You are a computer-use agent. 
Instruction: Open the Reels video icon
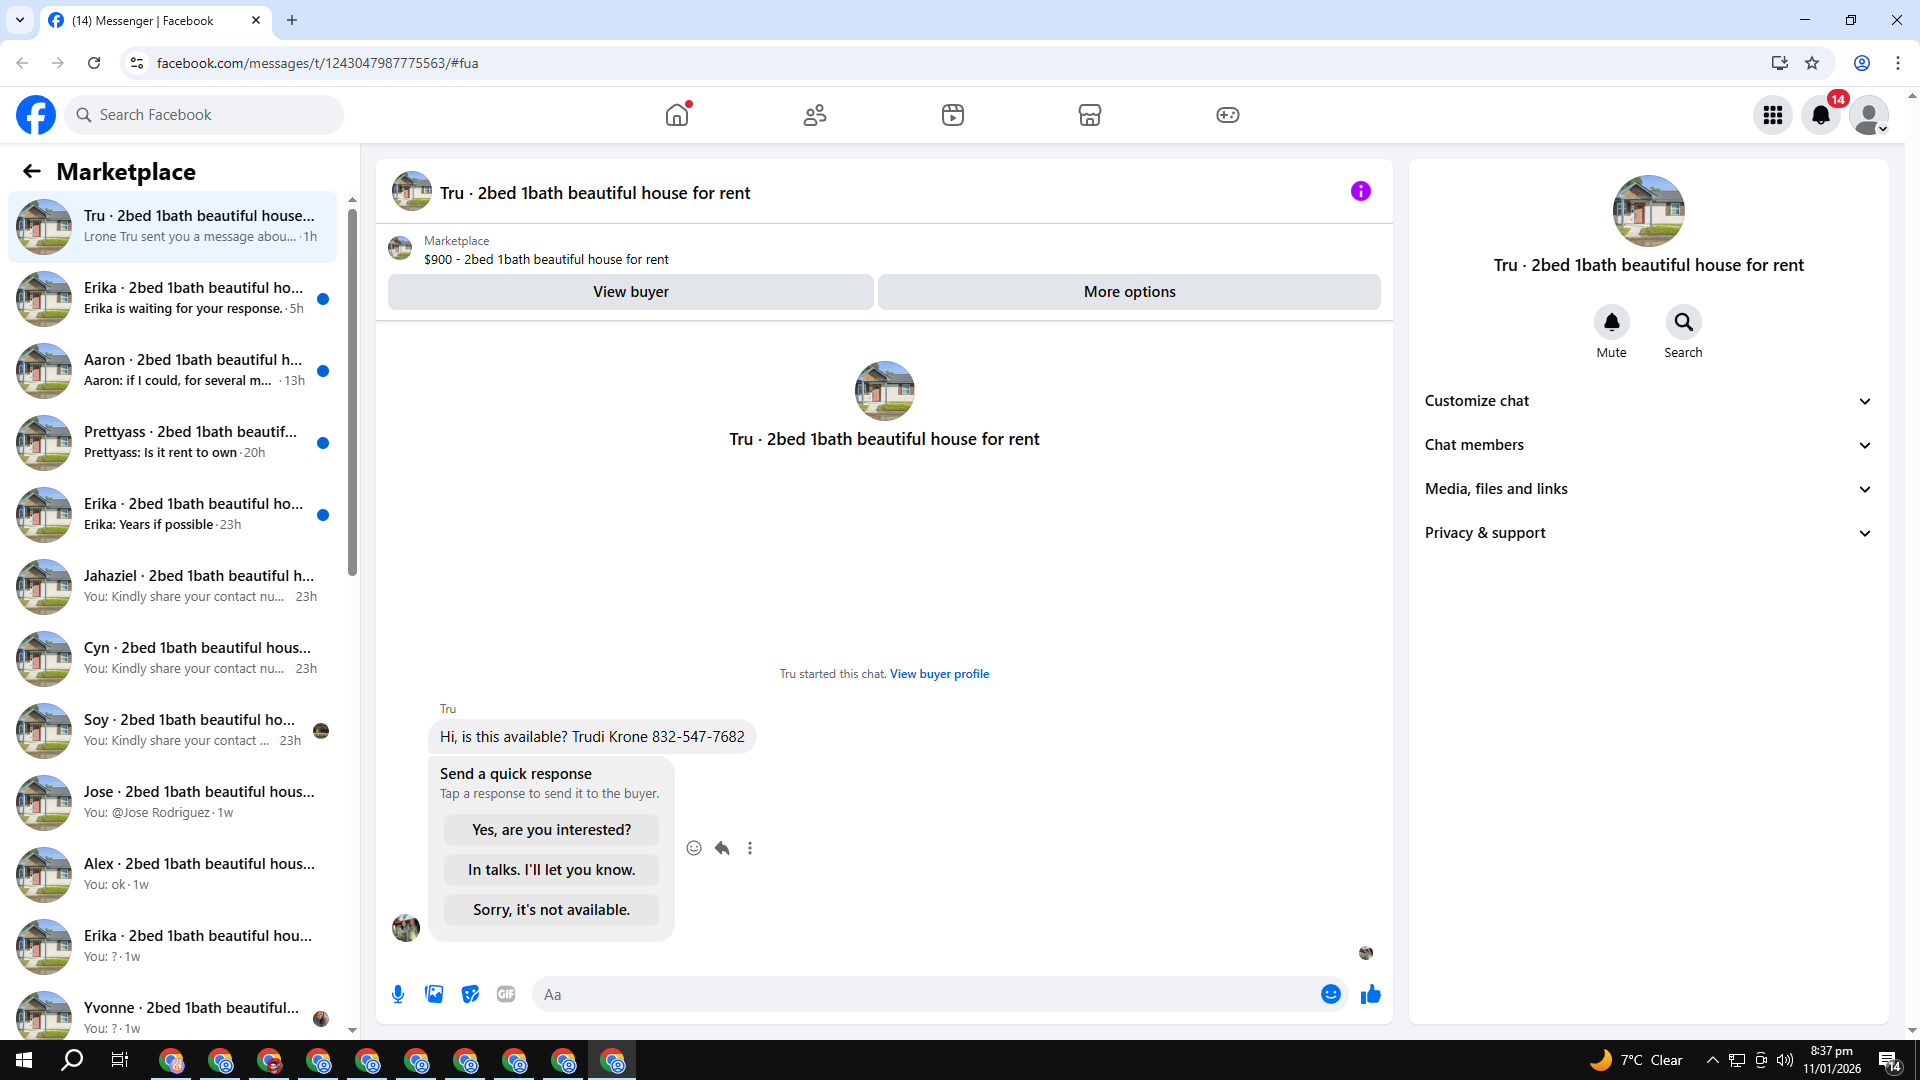(x=953, y=115)
